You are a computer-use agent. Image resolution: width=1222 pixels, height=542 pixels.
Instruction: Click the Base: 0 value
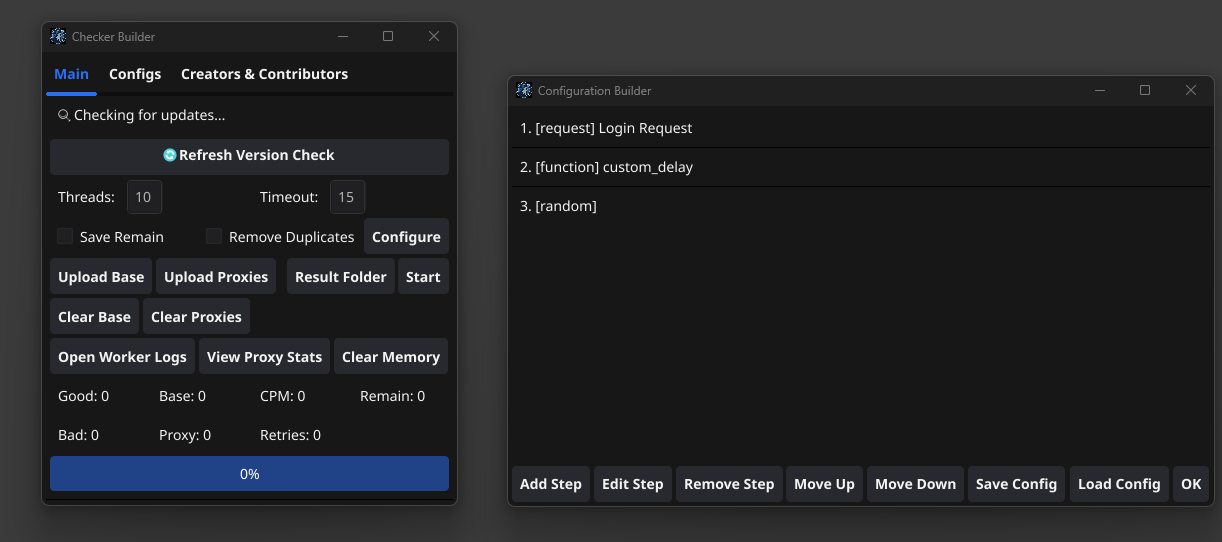(182, 396)
